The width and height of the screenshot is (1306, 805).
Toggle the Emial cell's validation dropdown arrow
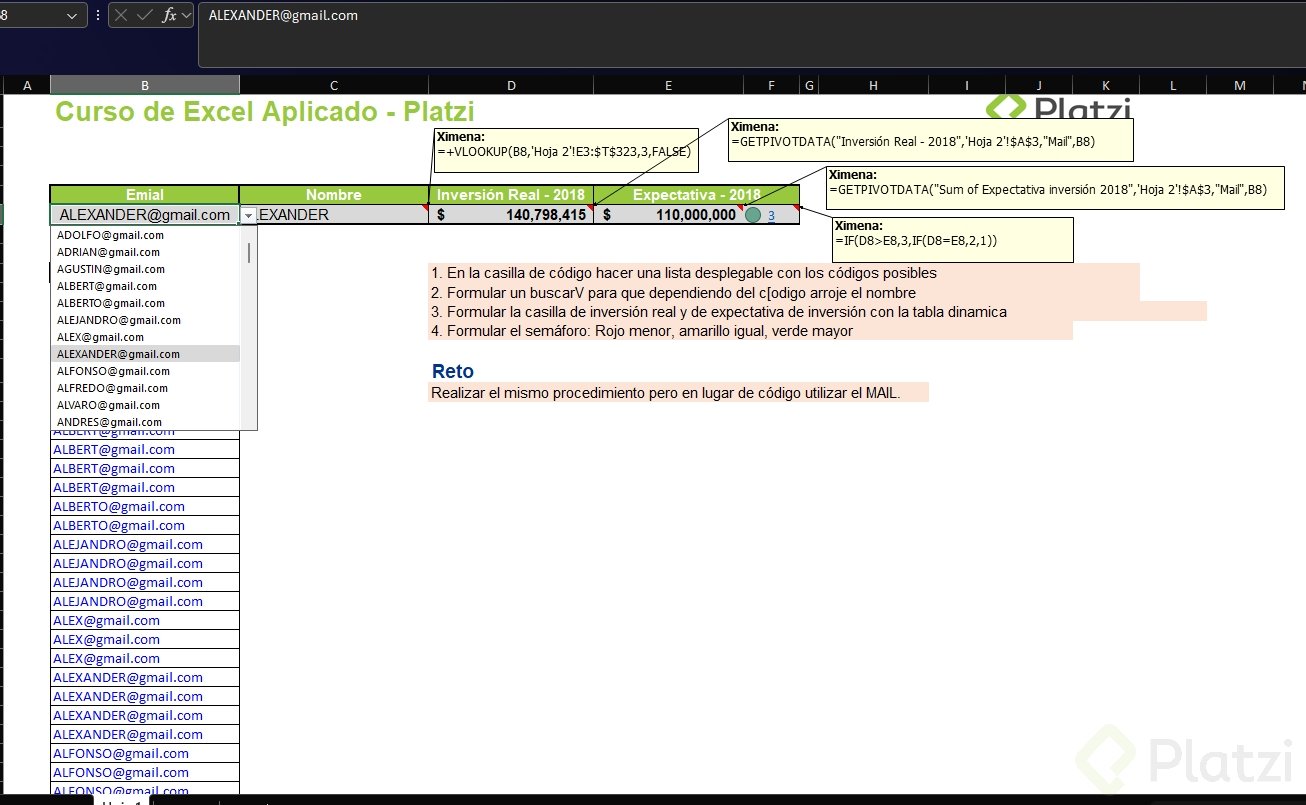pyautogui.click(x=248, y=215)
